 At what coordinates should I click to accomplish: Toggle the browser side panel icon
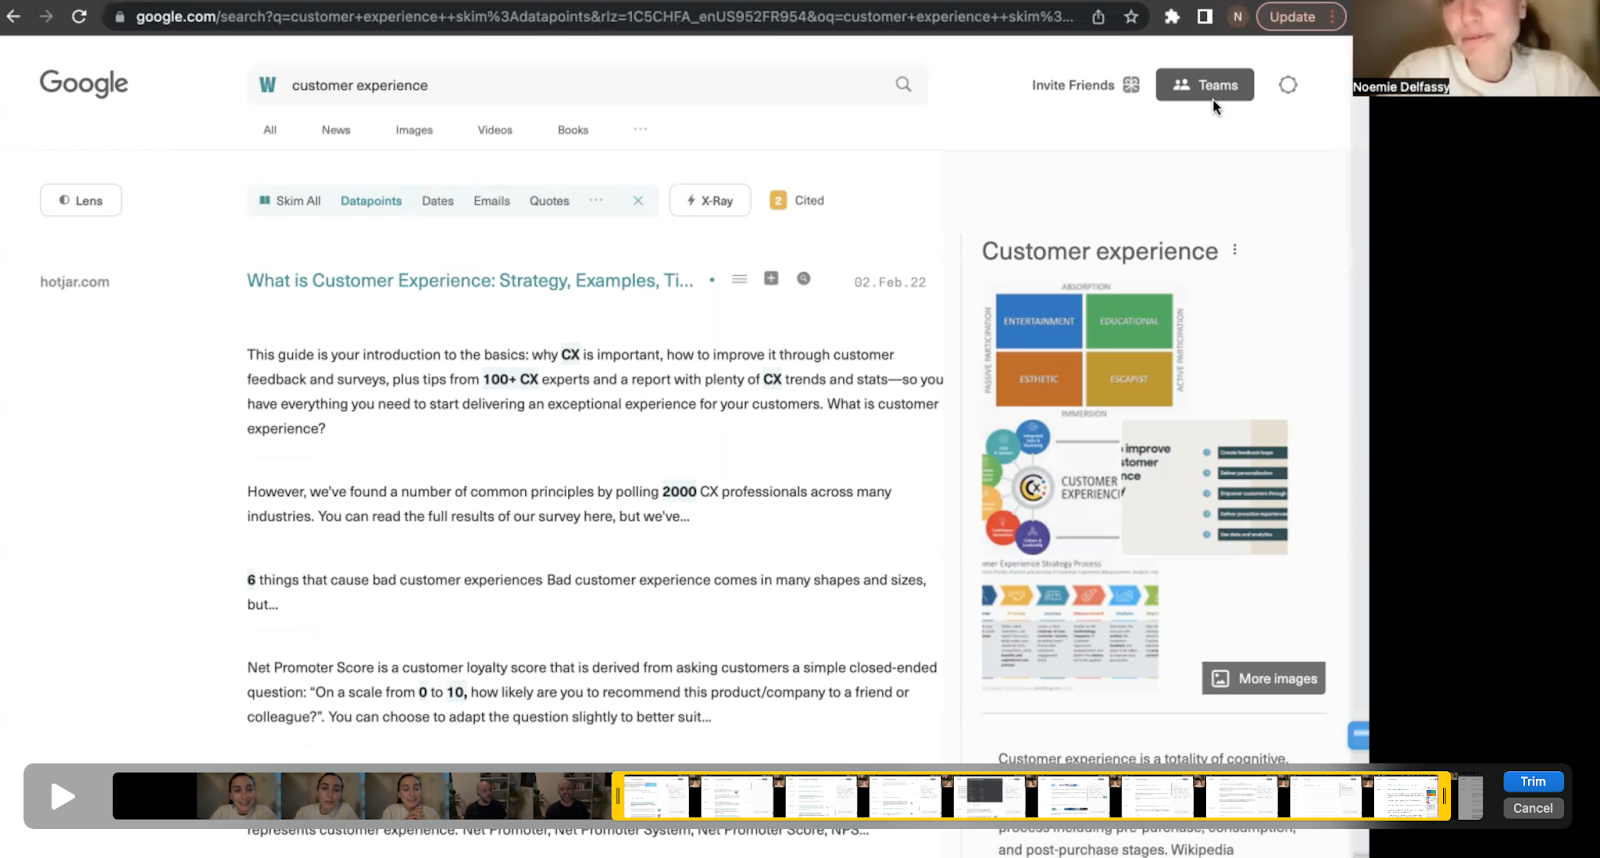click(1204, 17)
